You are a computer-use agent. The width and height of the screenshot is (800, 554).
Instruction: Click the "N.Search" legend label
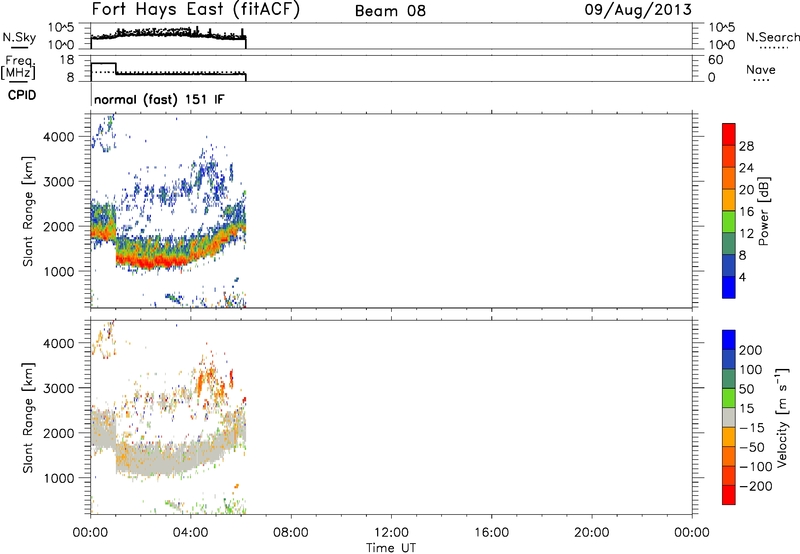(773, 37)
